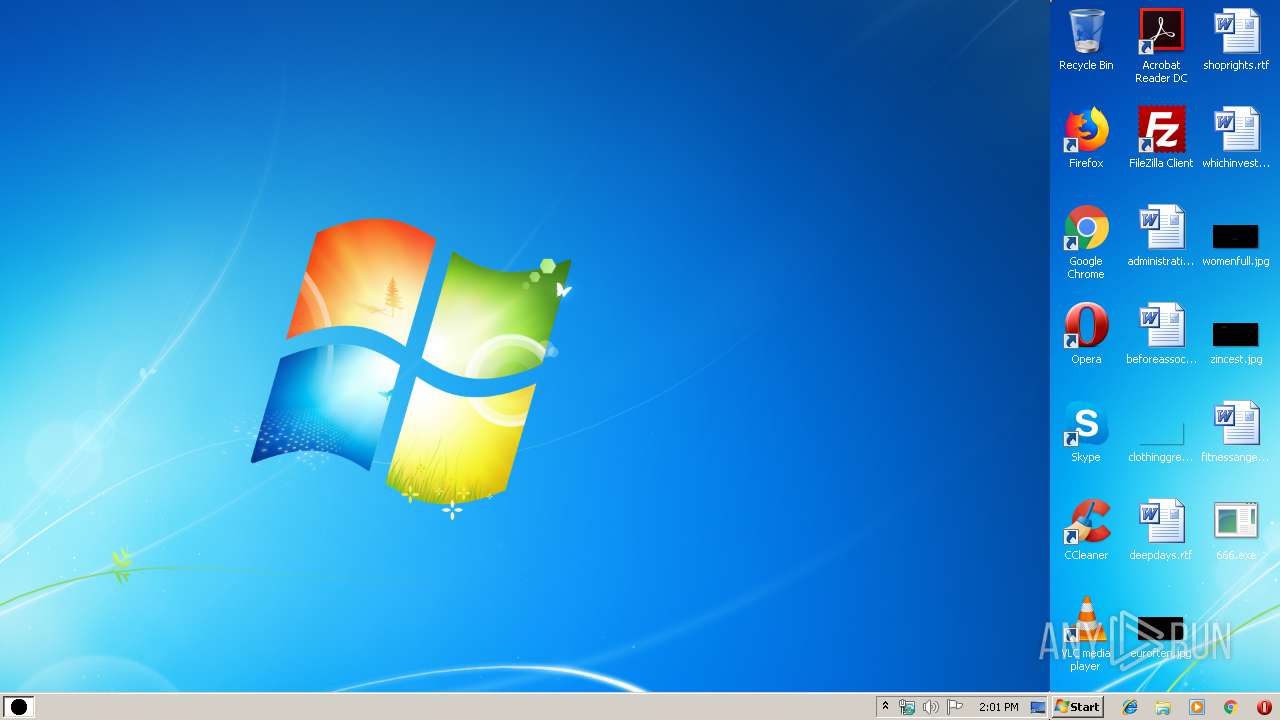Launch Windows Media Player from taskbar
This screenshot has height=720, width=1280.
coord(1196,707)
